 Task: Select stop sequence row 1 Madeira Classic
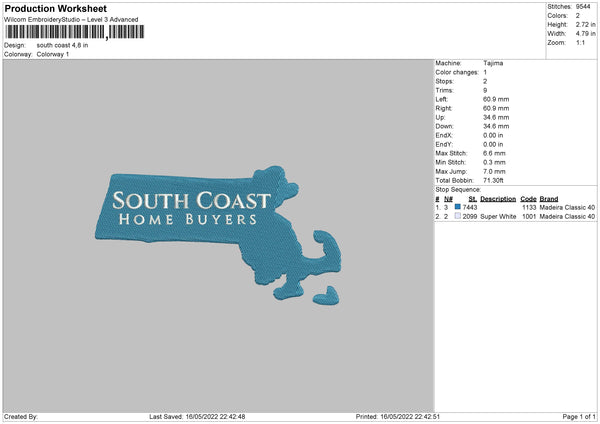(x=515, y=207)
